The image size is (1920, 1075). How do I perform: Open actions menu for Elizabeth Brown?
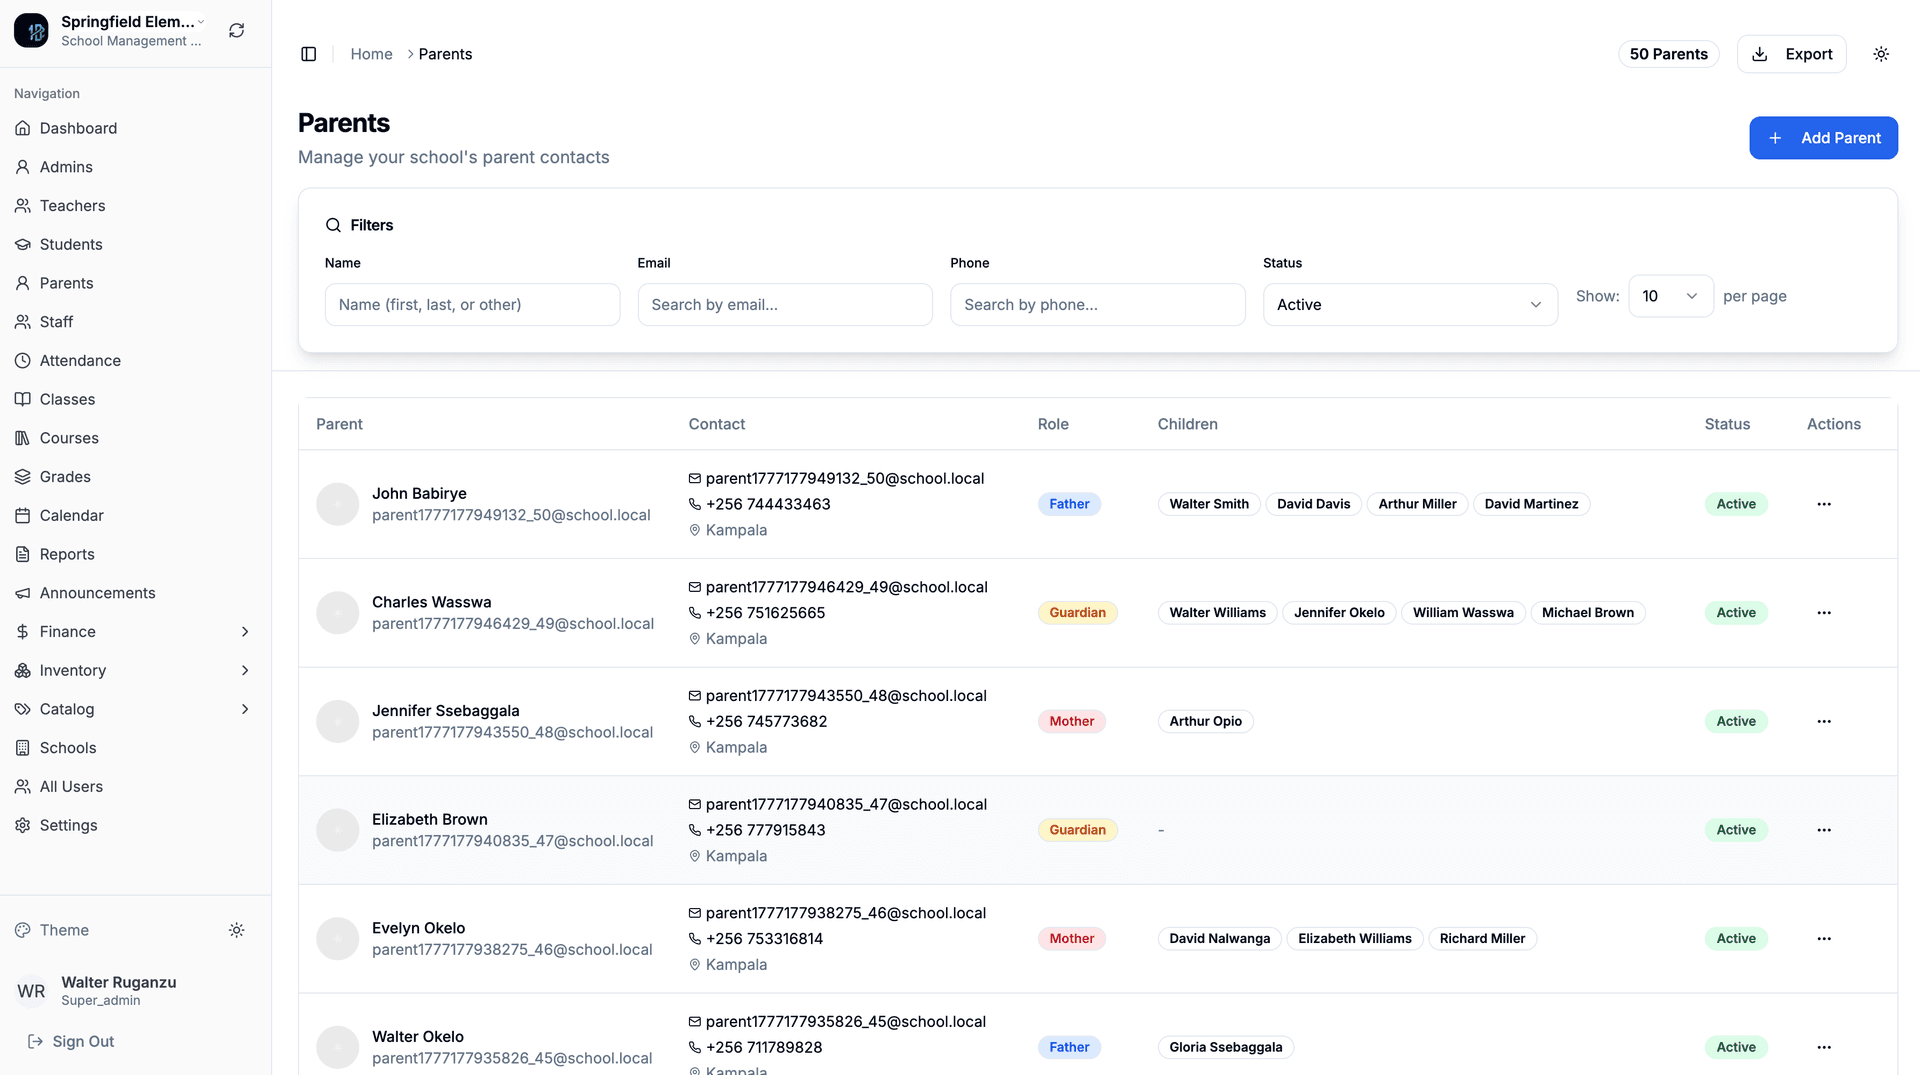pos(1824,830)
